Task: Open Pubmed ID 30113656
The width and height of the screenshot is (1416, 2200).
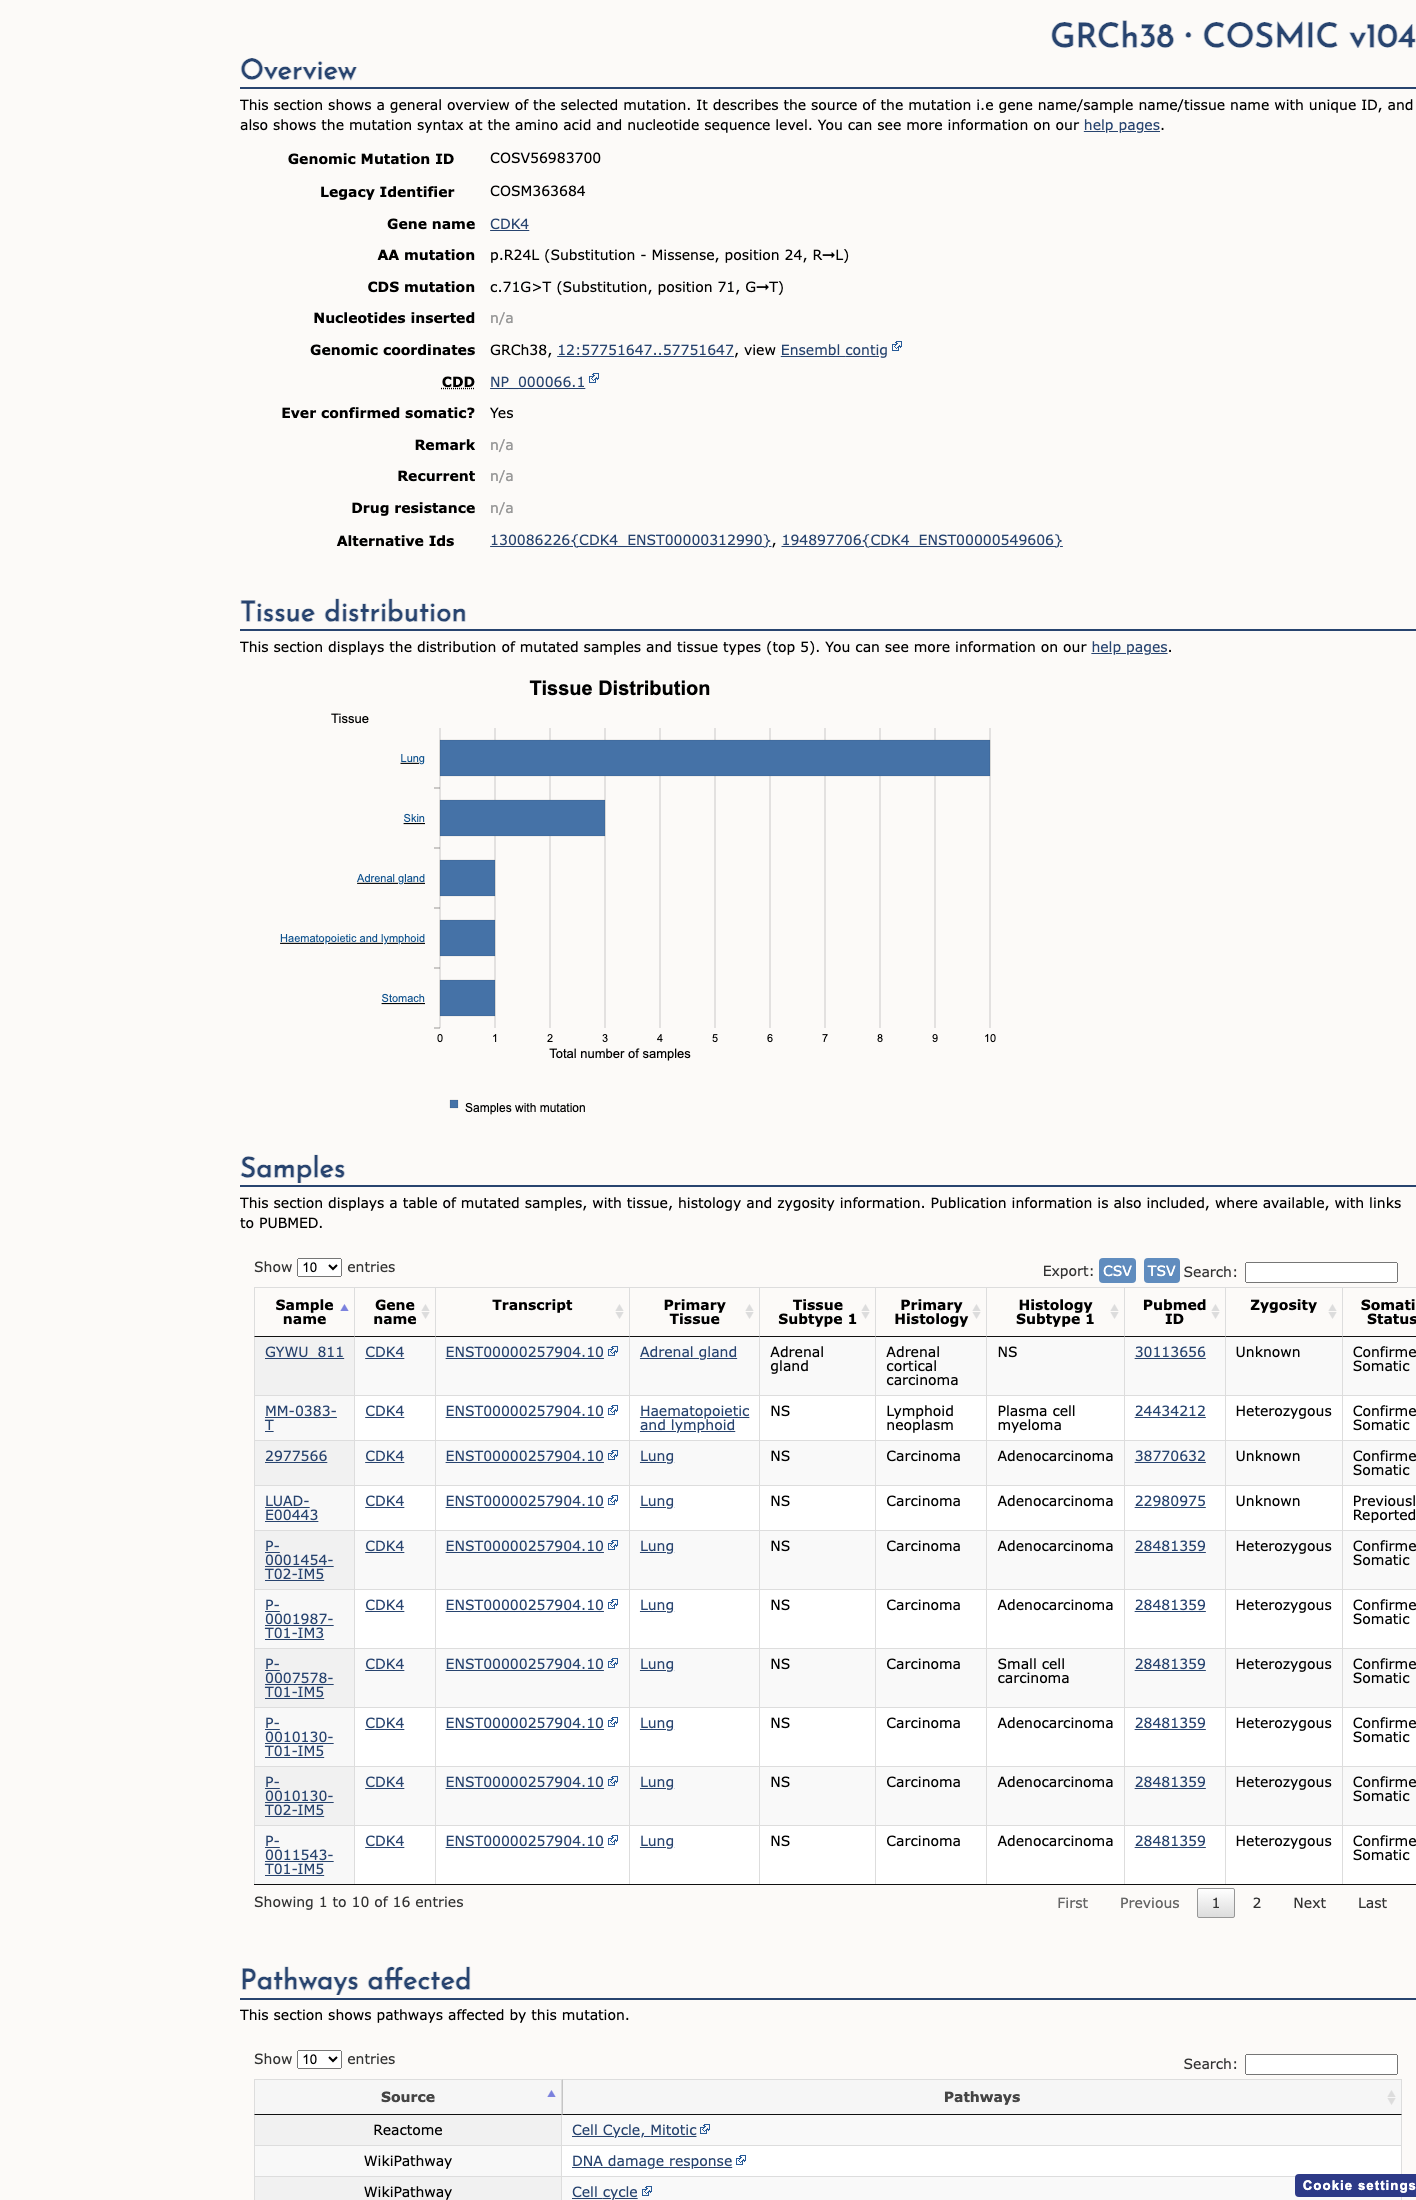Action: coord(1170,1352)
